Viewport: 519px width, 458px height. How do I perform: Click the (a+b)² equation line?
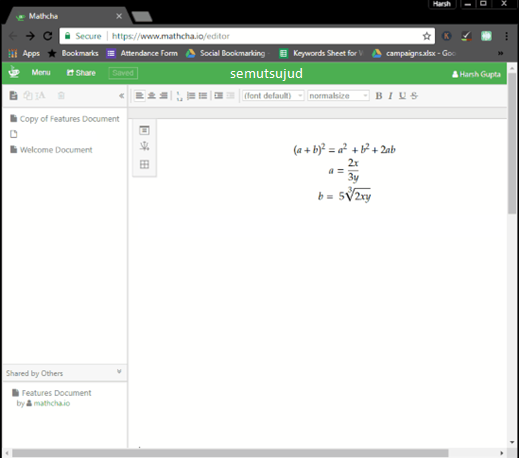tap(344, 149)
